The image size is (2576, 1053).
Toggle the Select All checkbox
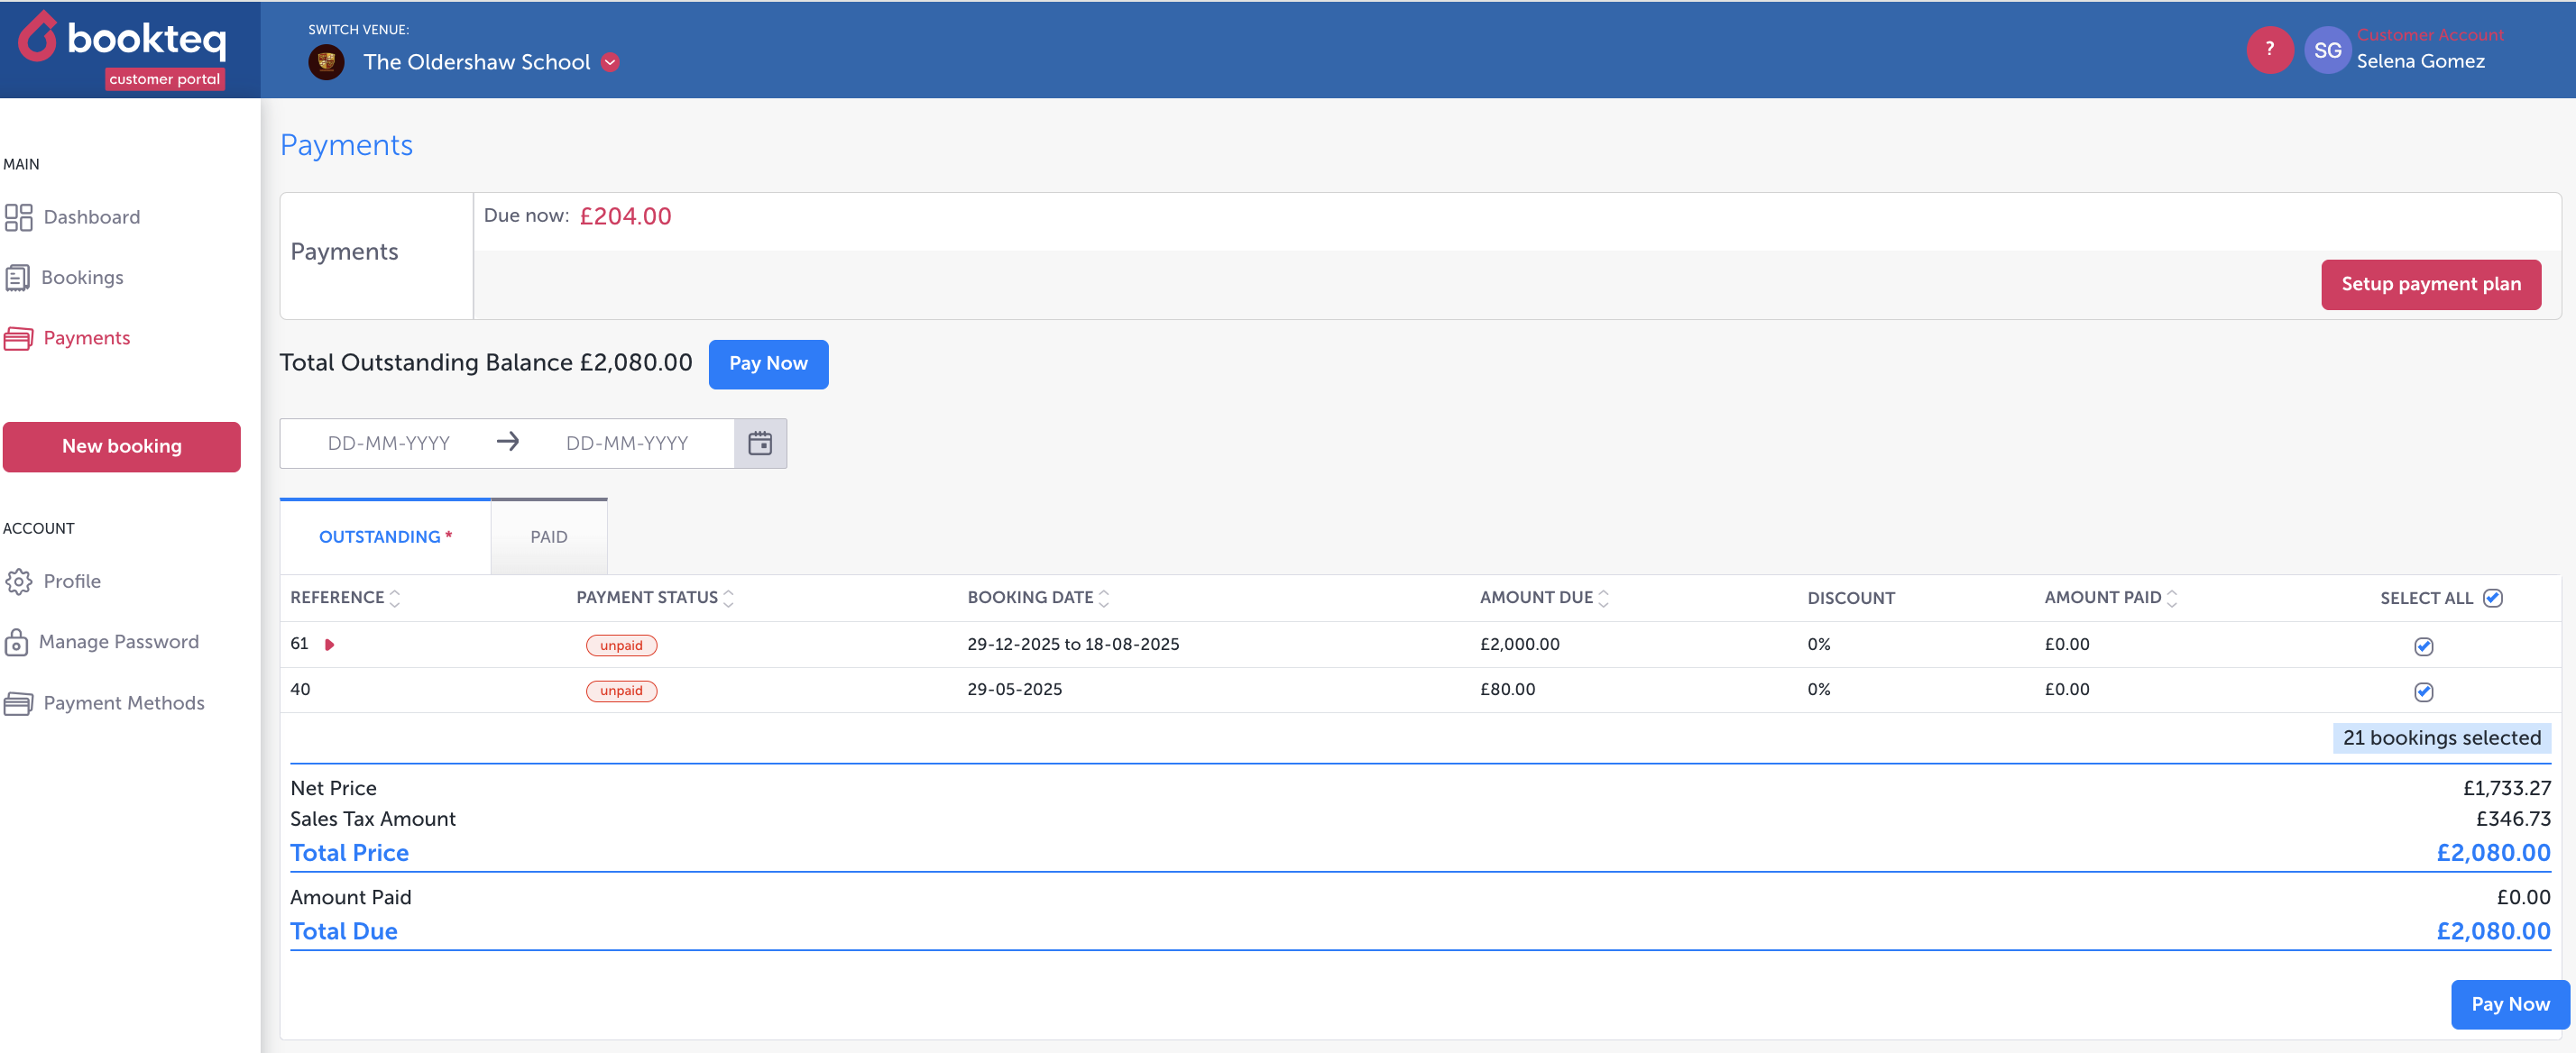tap(2493, 598)
